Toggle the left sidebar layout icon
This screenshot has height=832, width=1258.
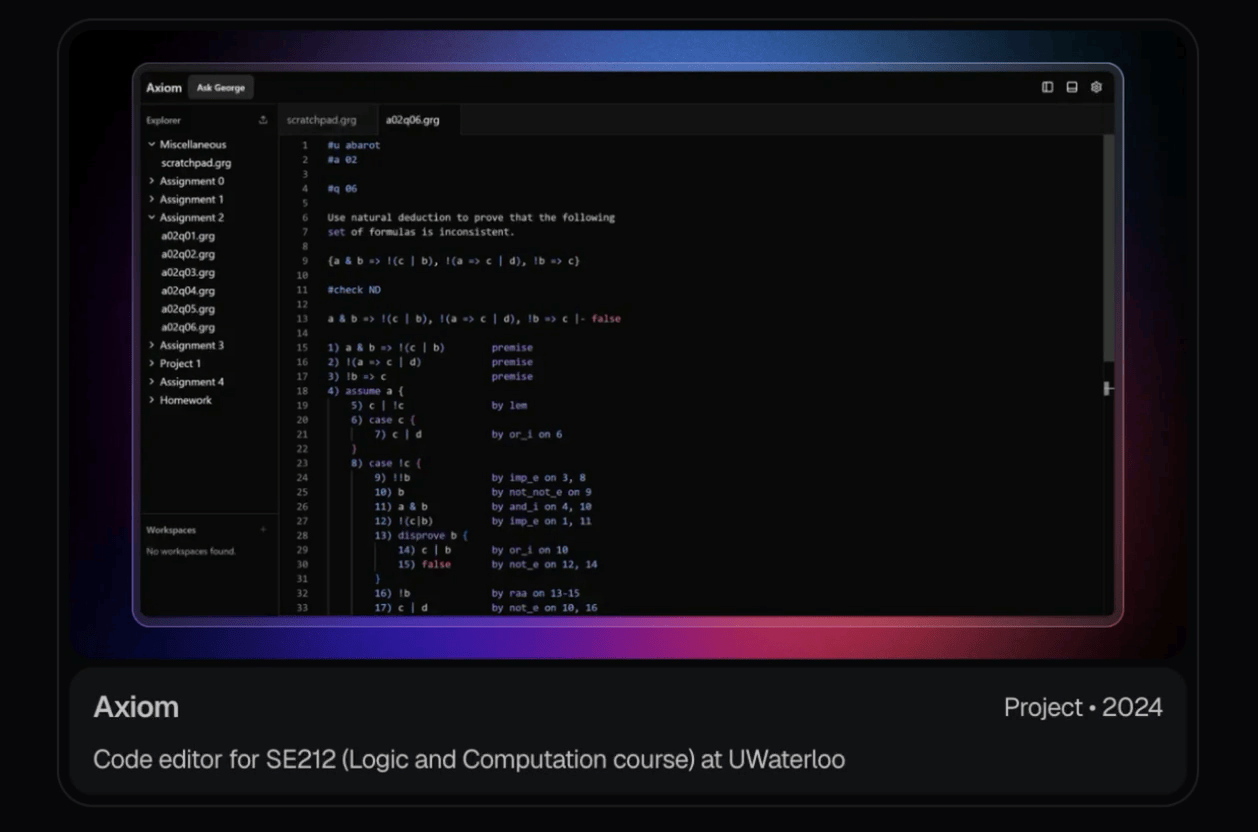click(x=1048, y=87)
